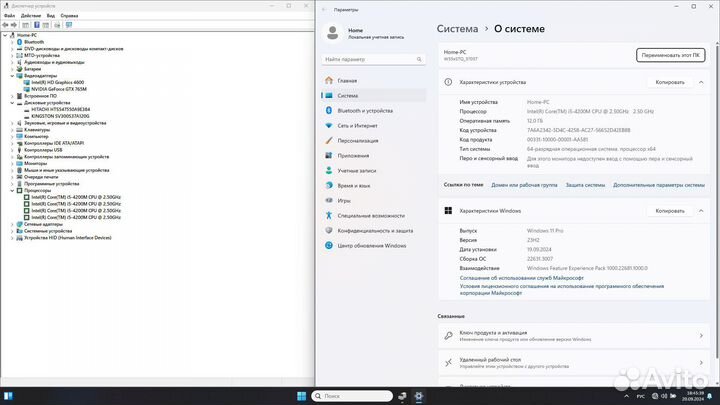Open Игры in Settings sidebar
The width and height of the screenshot is (720, 405).
tap(373, 201)
